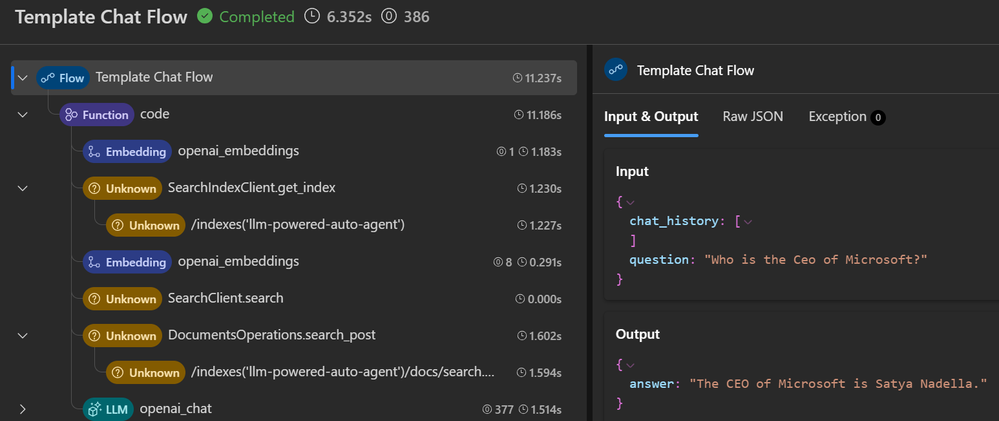This screenshot has width=999, height=421.
Task: Click the Embedding badge with 1.183s duration
Action: tap(127, 152)
